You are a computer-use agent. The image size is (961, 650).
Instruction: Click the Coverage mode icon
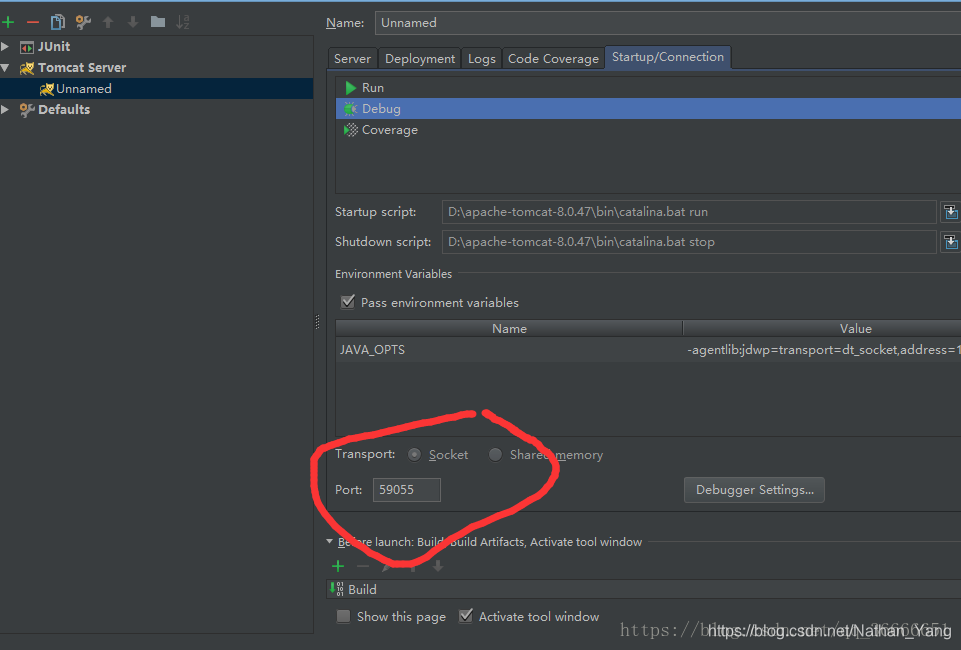pyautogui.click(x=351, y=130)
